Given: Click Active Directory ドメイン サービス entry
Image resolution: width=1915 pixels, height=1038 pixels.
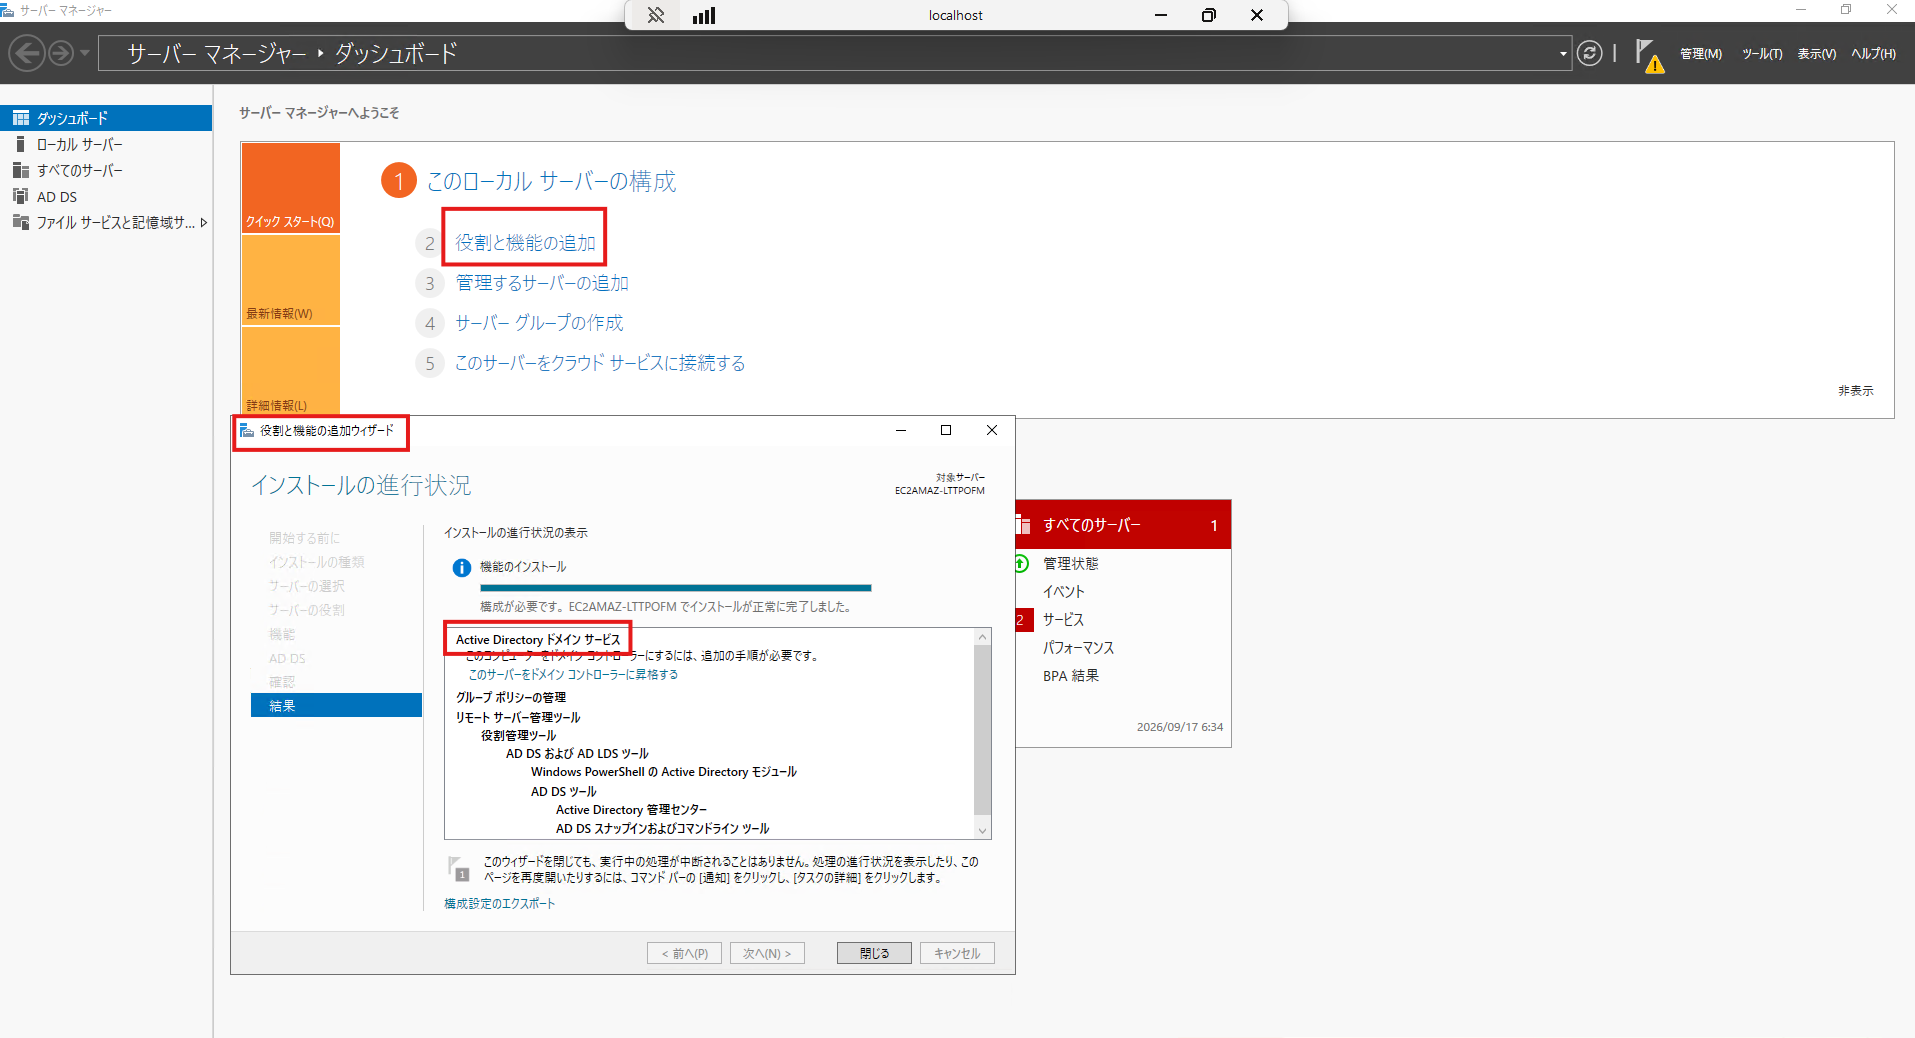Looking at the screenshot, I should click(x=538, y=639).
